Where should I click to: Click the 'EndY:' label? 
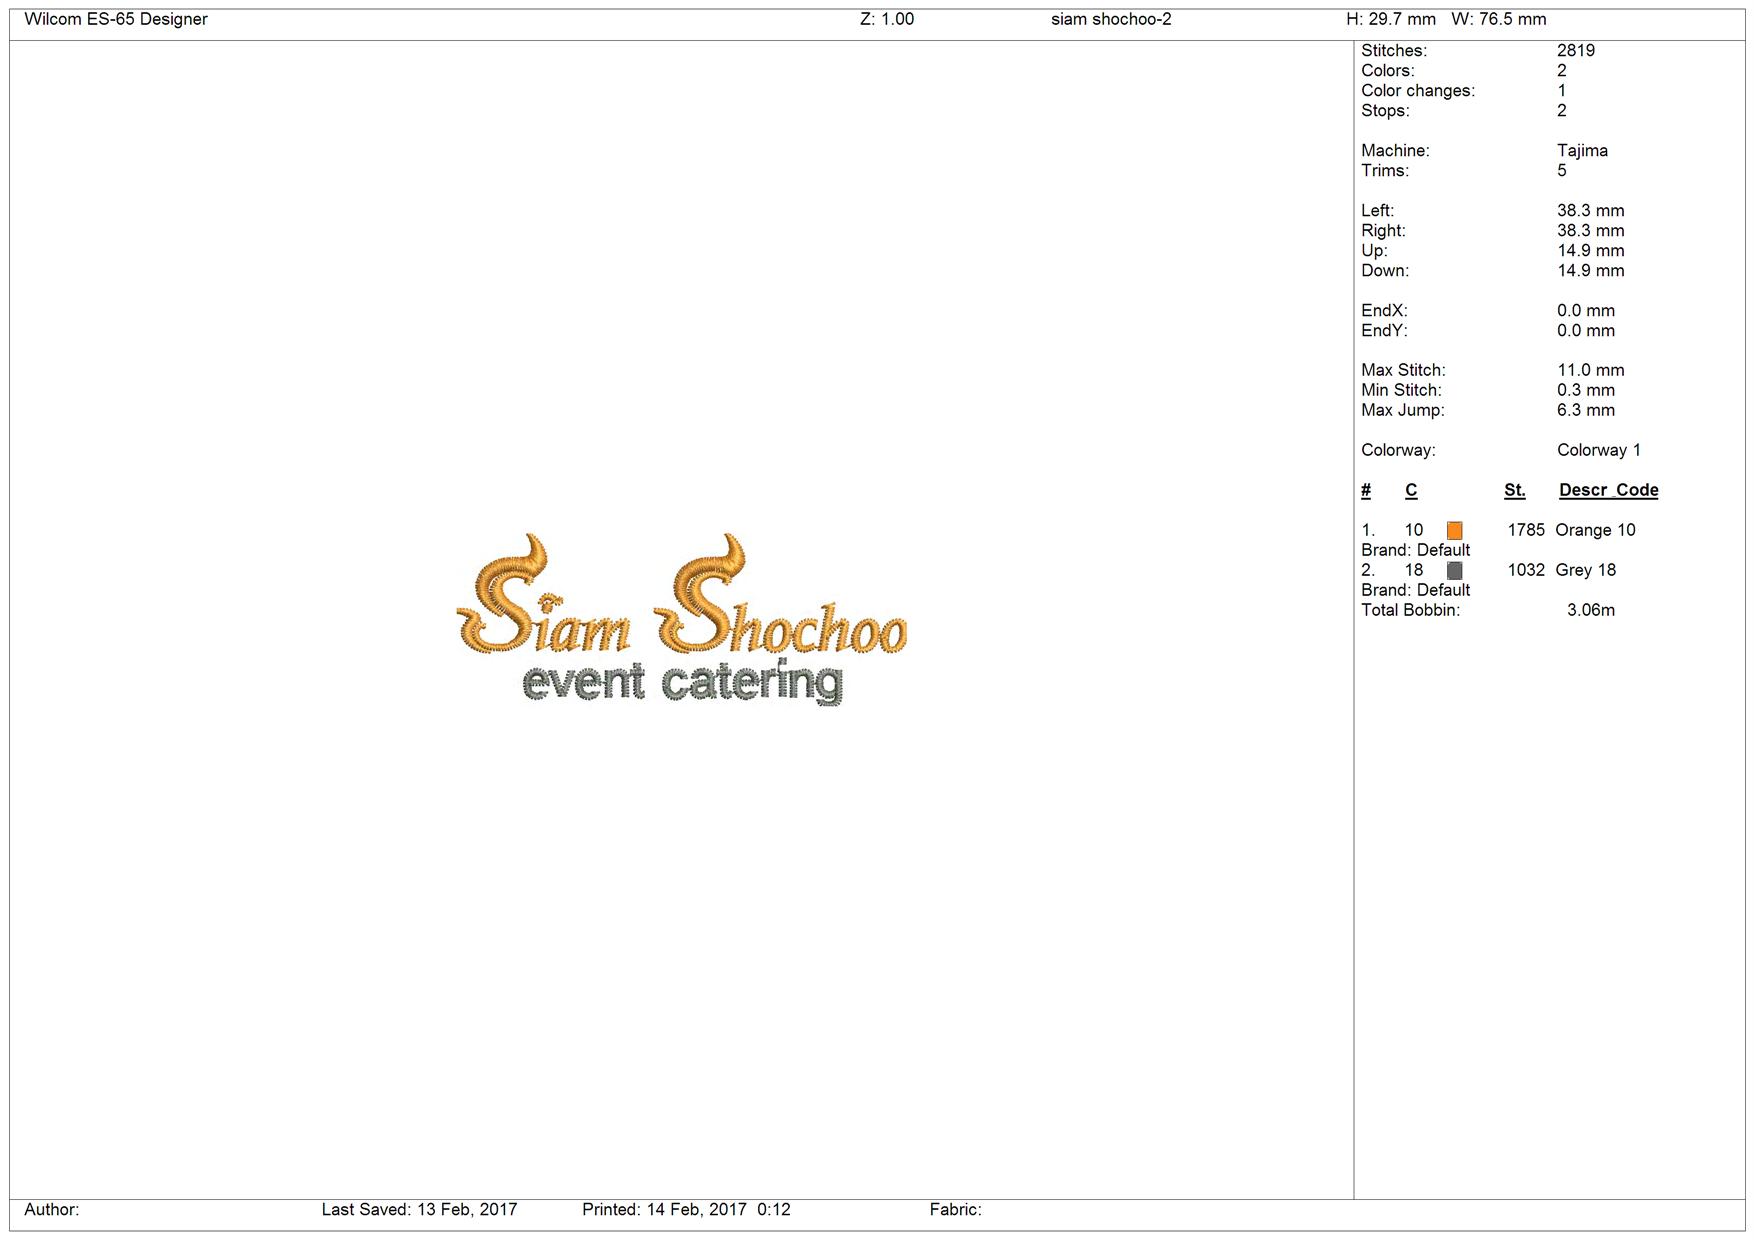click(1384, 331)
